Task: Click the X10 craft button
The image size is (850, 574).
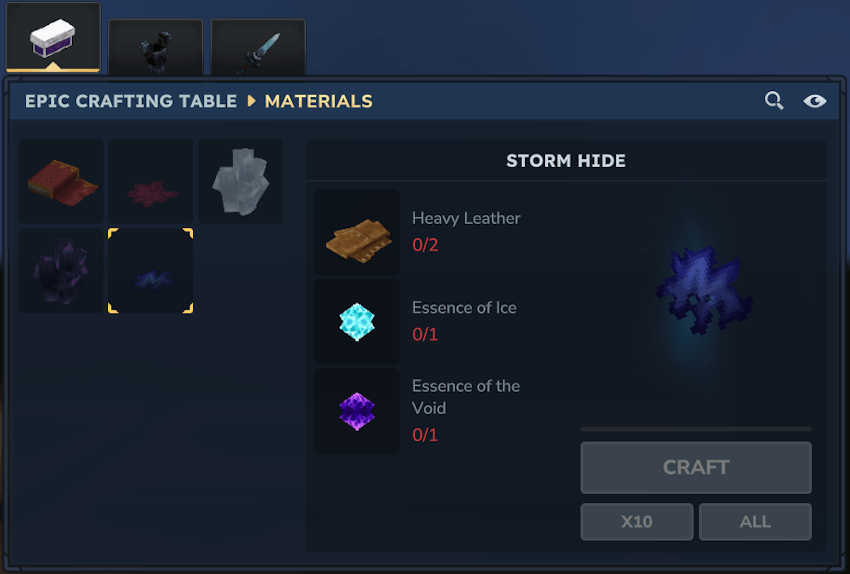Action: [x=637, y=521]
